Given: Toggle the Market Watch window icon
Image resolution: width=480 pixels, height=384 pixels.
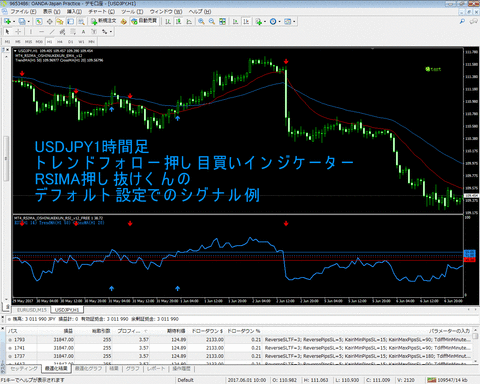Looking at the screenshot, I should 39,21.
